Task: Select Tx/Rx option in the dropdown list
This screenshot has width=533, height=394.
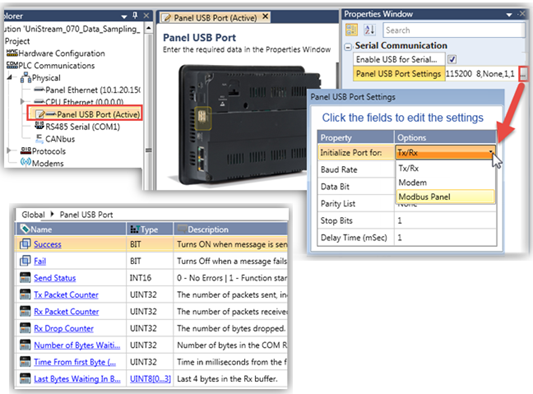Action: (445, 168)
